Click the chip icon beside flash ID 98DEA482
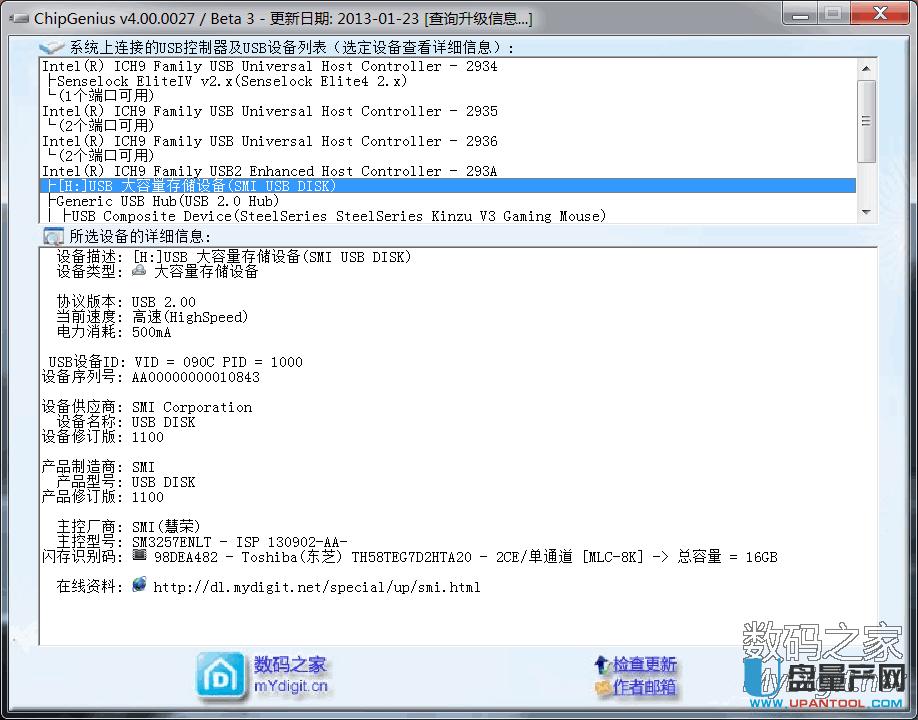Viewport: 918px width, 720px height. click(139, 556)
